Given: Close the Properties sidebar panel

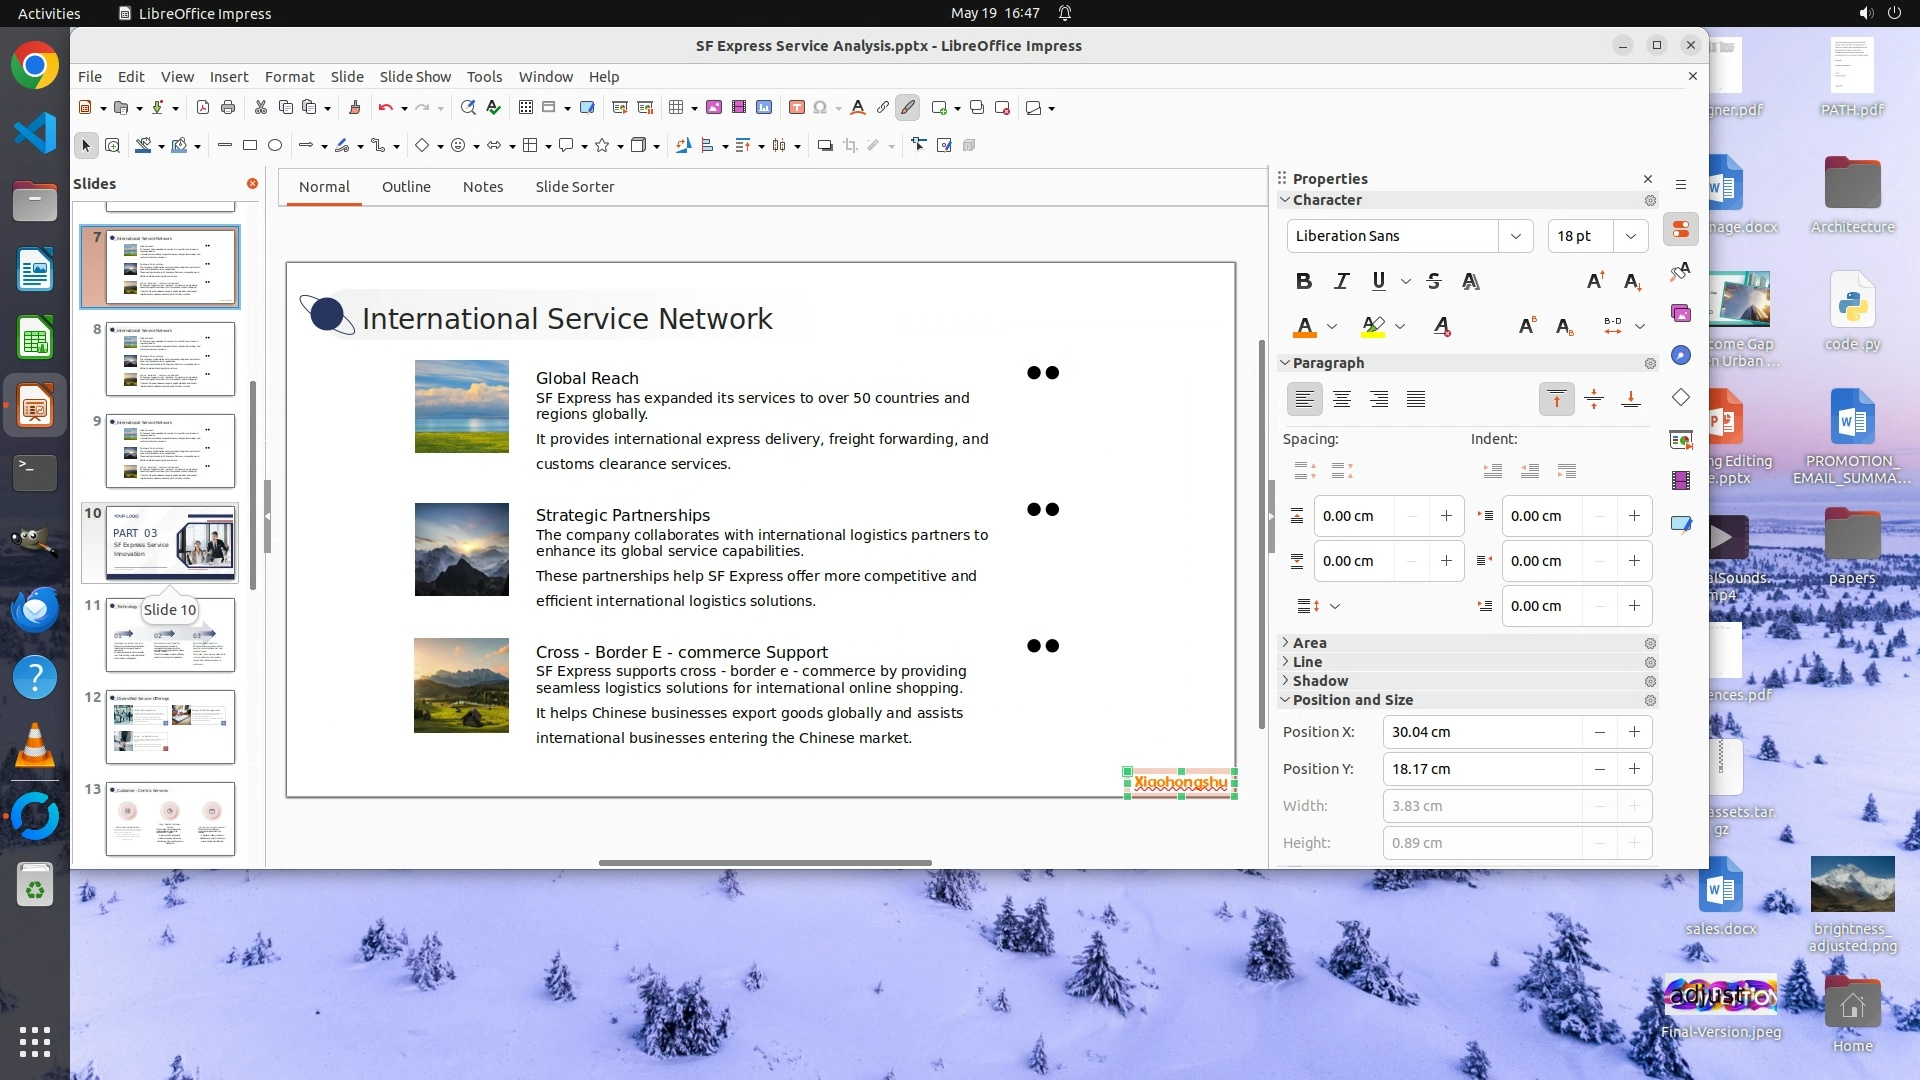Looking at the screenshot, I should tap(1648, 179).
